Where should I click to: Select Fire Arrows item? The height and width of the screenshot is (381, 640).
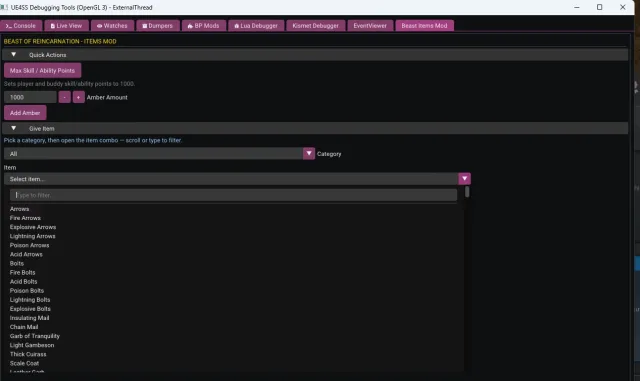click(x=25, y=218)
